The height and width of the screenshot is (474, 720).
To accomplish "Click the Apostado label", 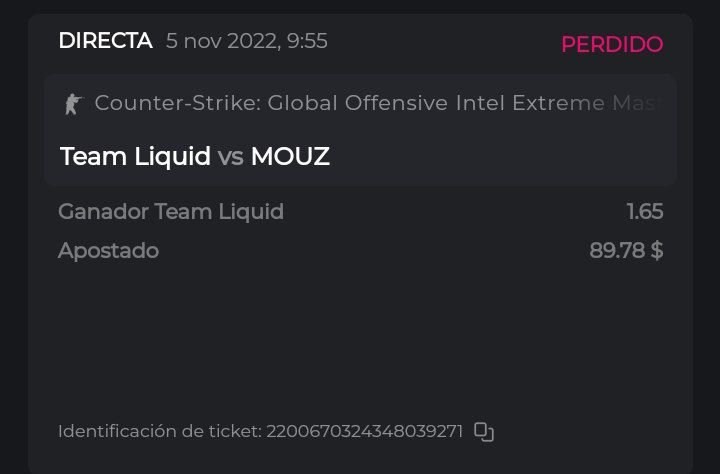I will (x=108, y=250).
